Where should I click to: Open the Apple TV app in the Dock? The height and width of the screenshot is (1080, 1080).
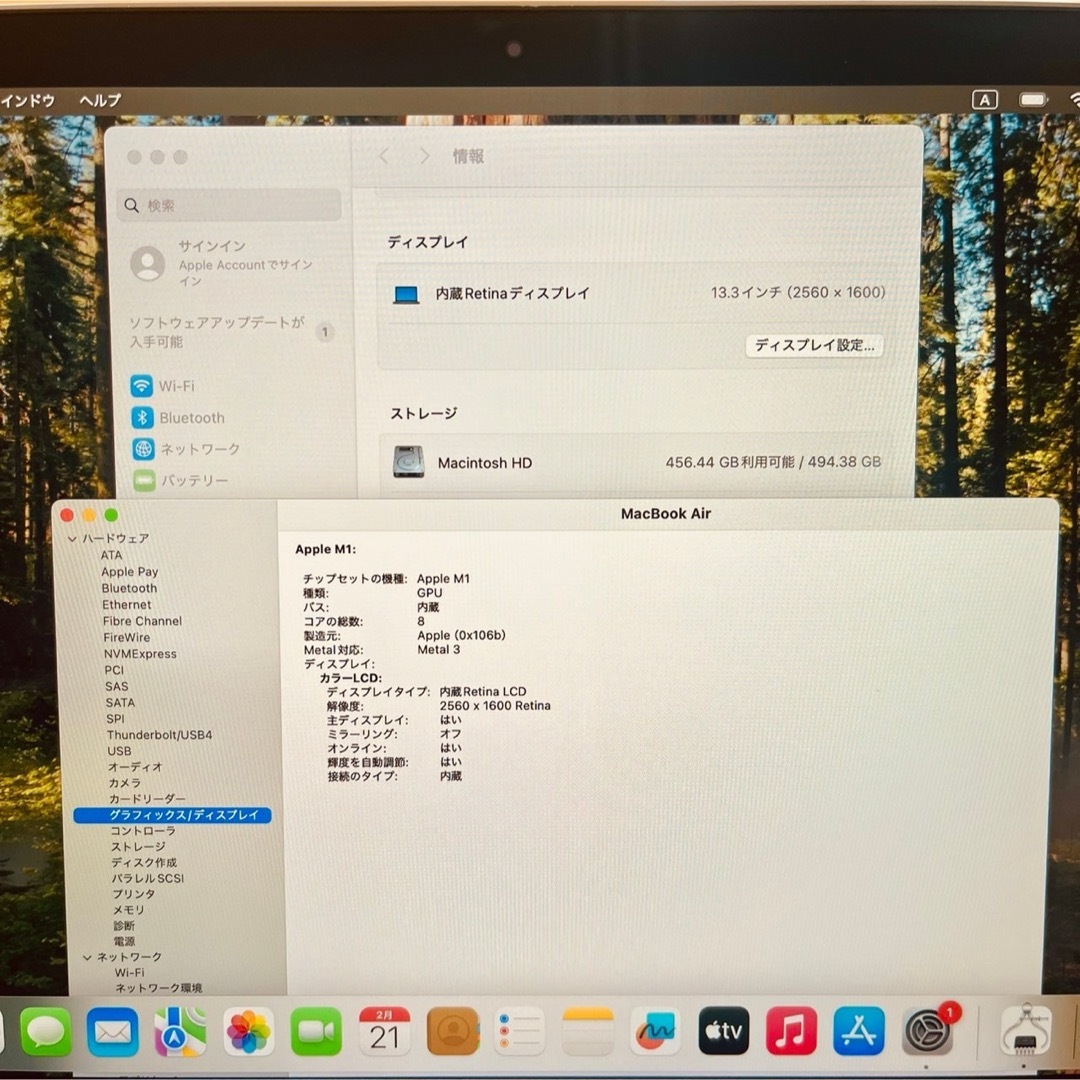724,1031
